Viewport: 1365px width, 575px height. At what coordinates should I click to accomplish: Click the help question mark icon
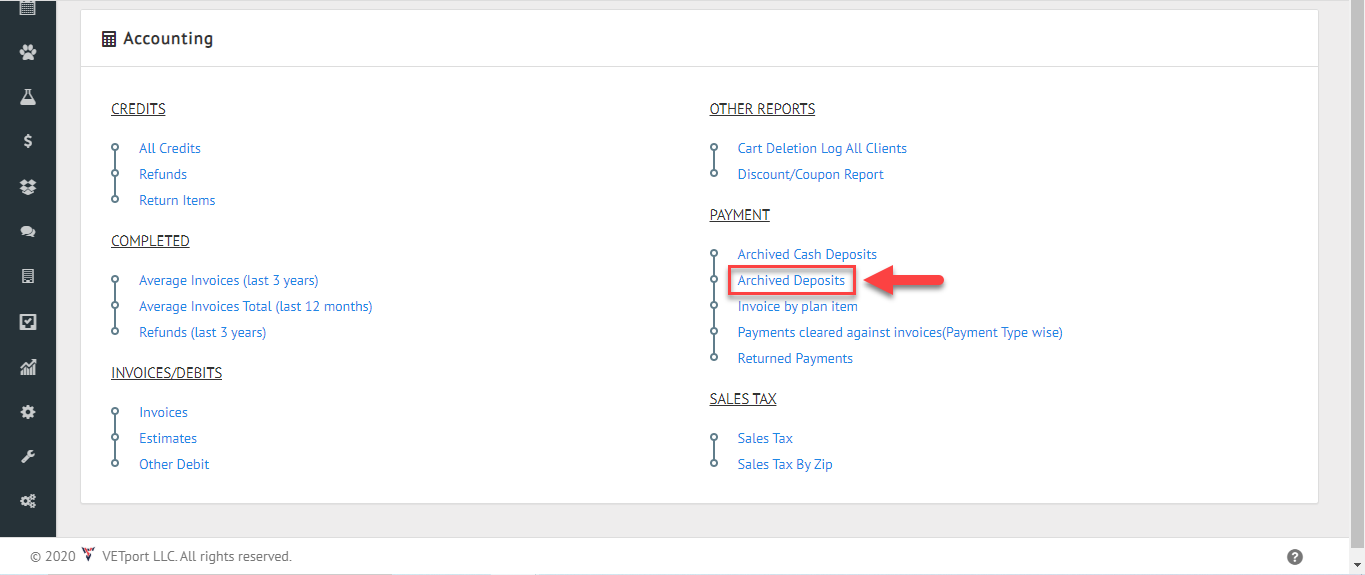click(x=1294, y=557)
